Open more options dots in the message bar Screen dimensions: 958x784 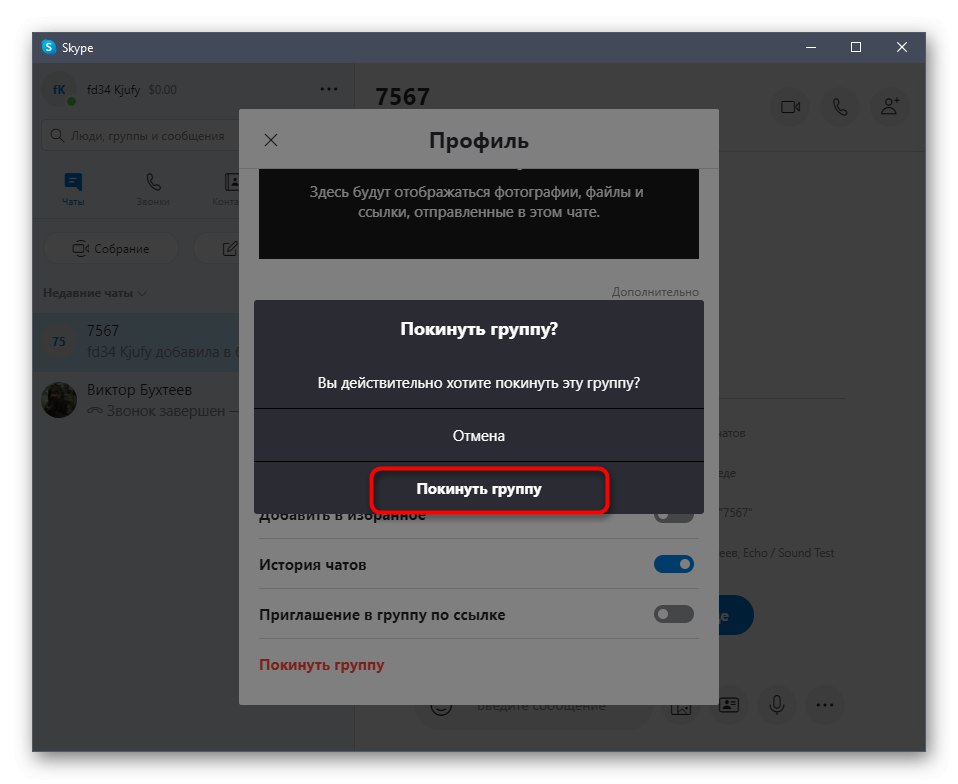[x=825, y=705]
